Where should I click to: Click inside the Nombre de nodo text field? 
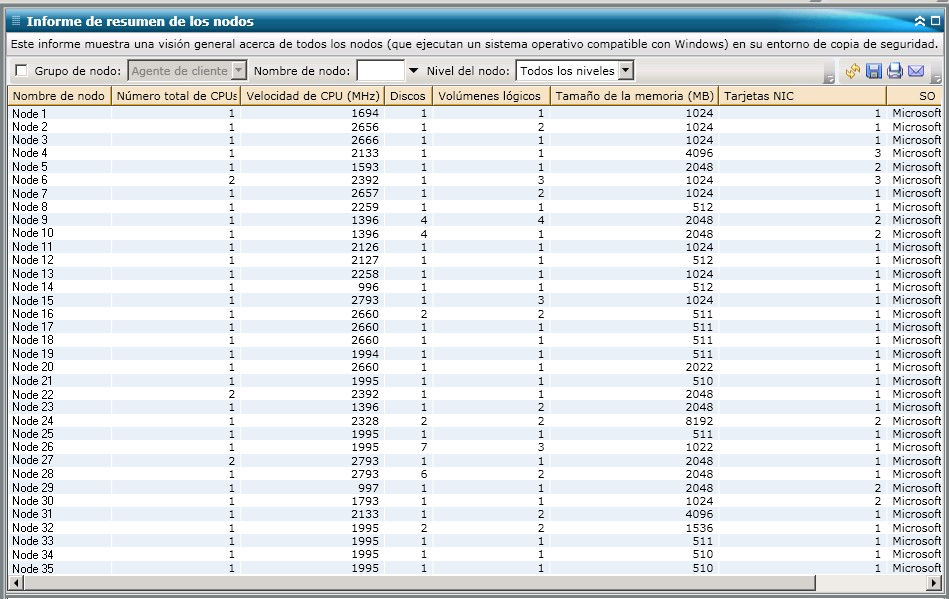click(x=380, y=71)
